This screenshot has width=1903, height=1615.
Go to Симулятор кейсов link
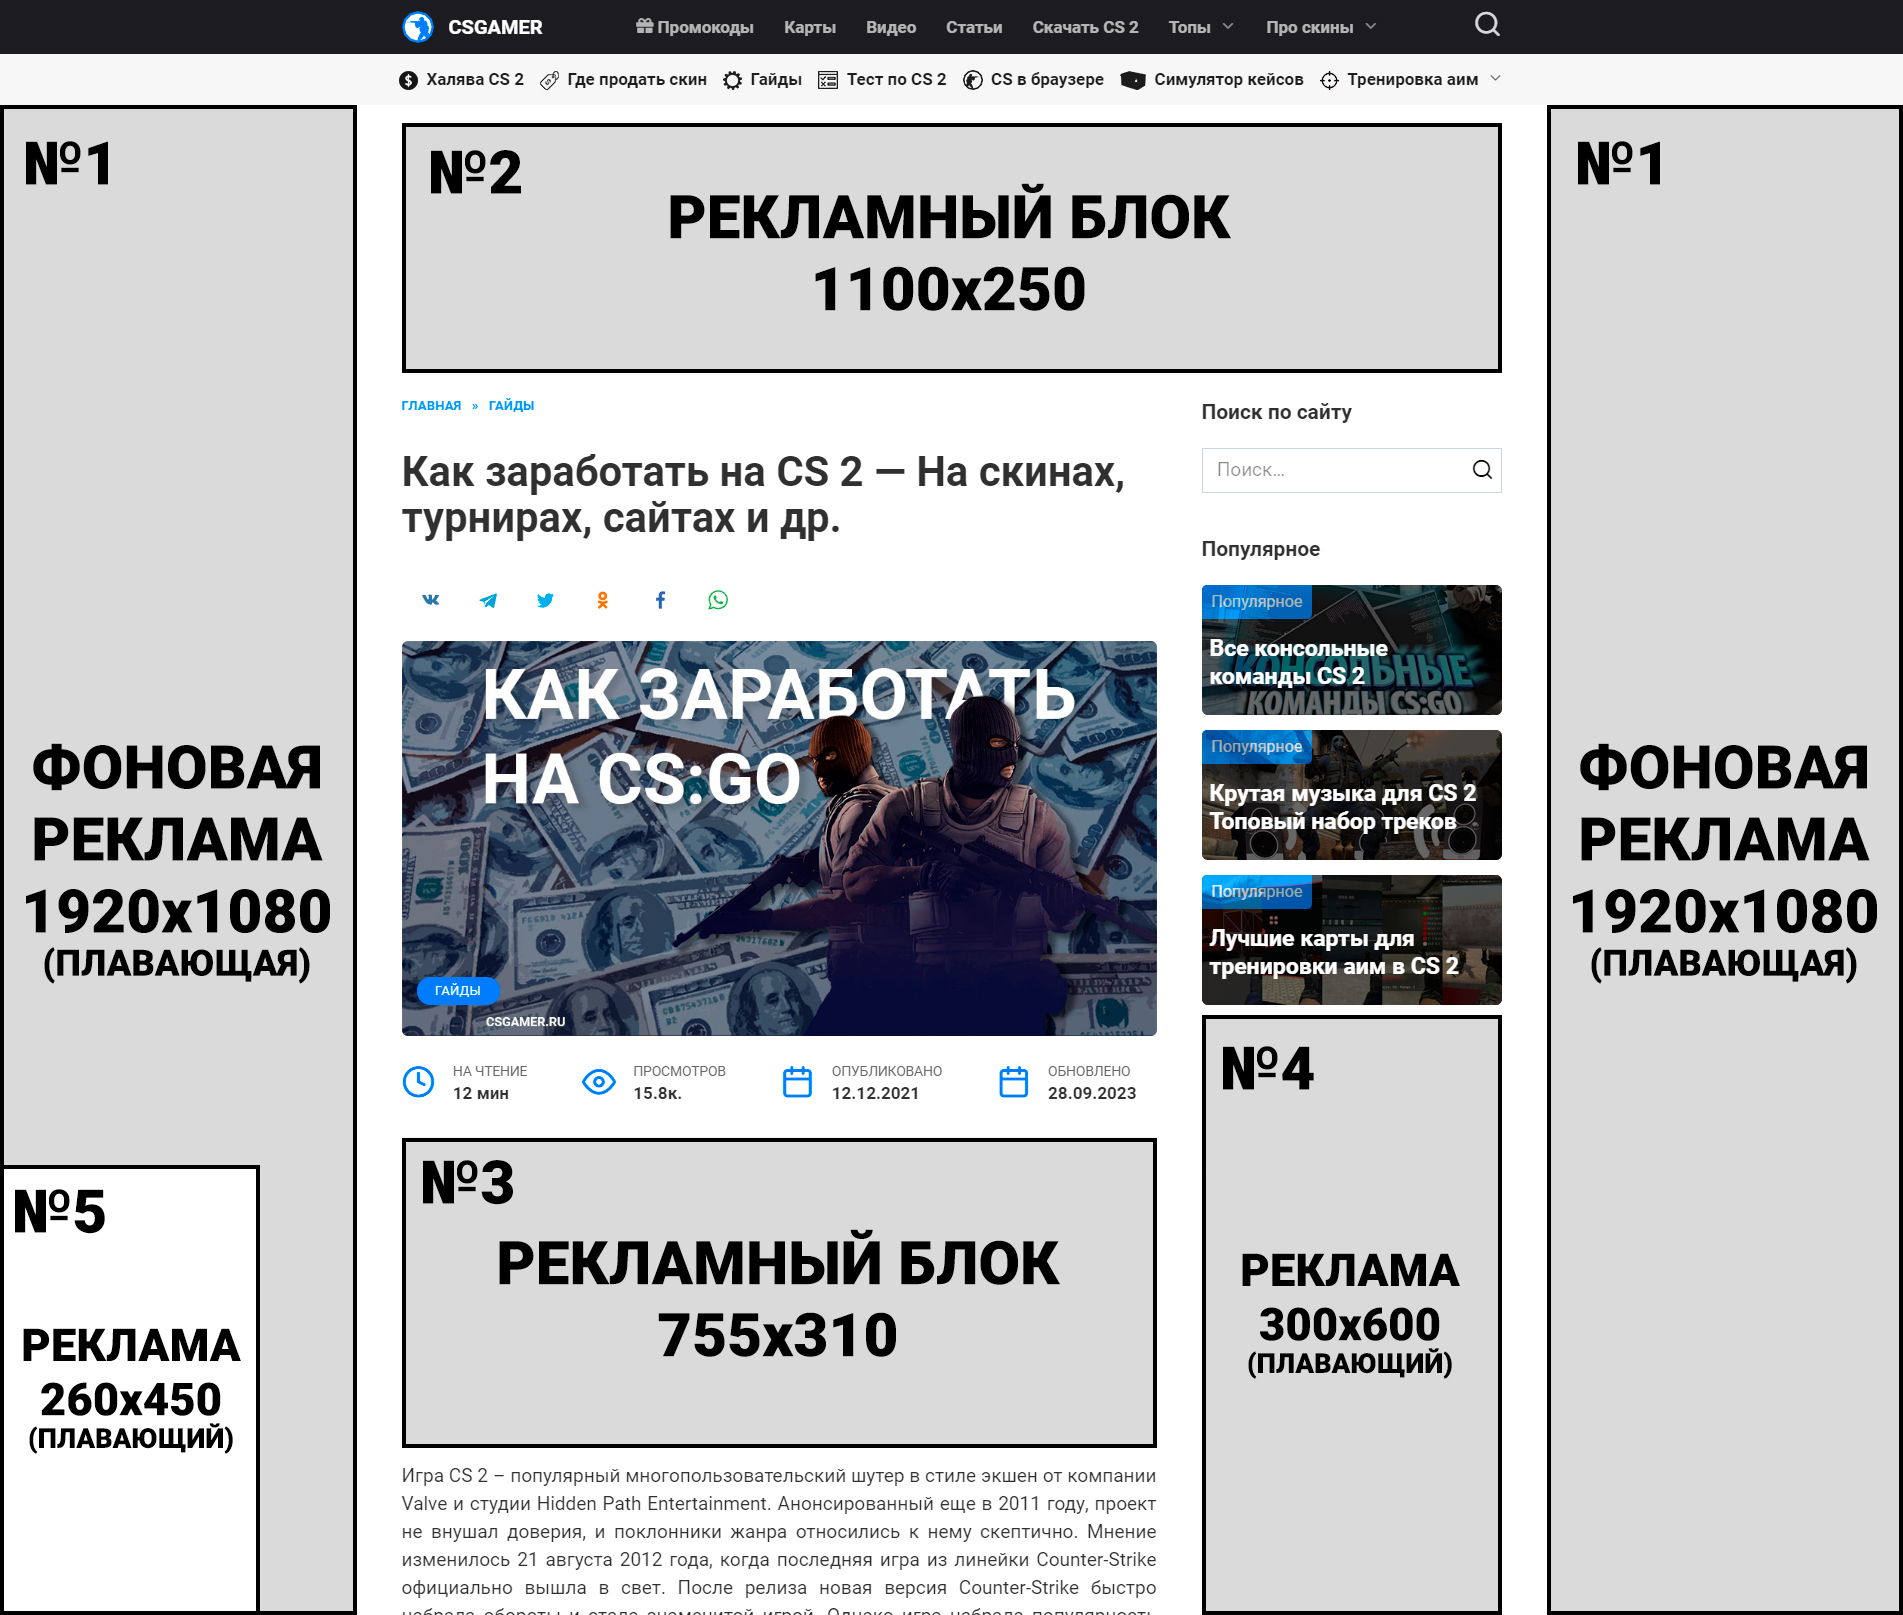coord(1212,80)
